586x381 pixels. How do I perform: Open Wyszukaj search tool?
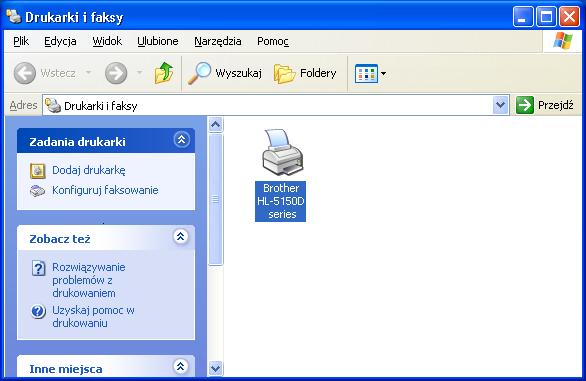[225, 73]
